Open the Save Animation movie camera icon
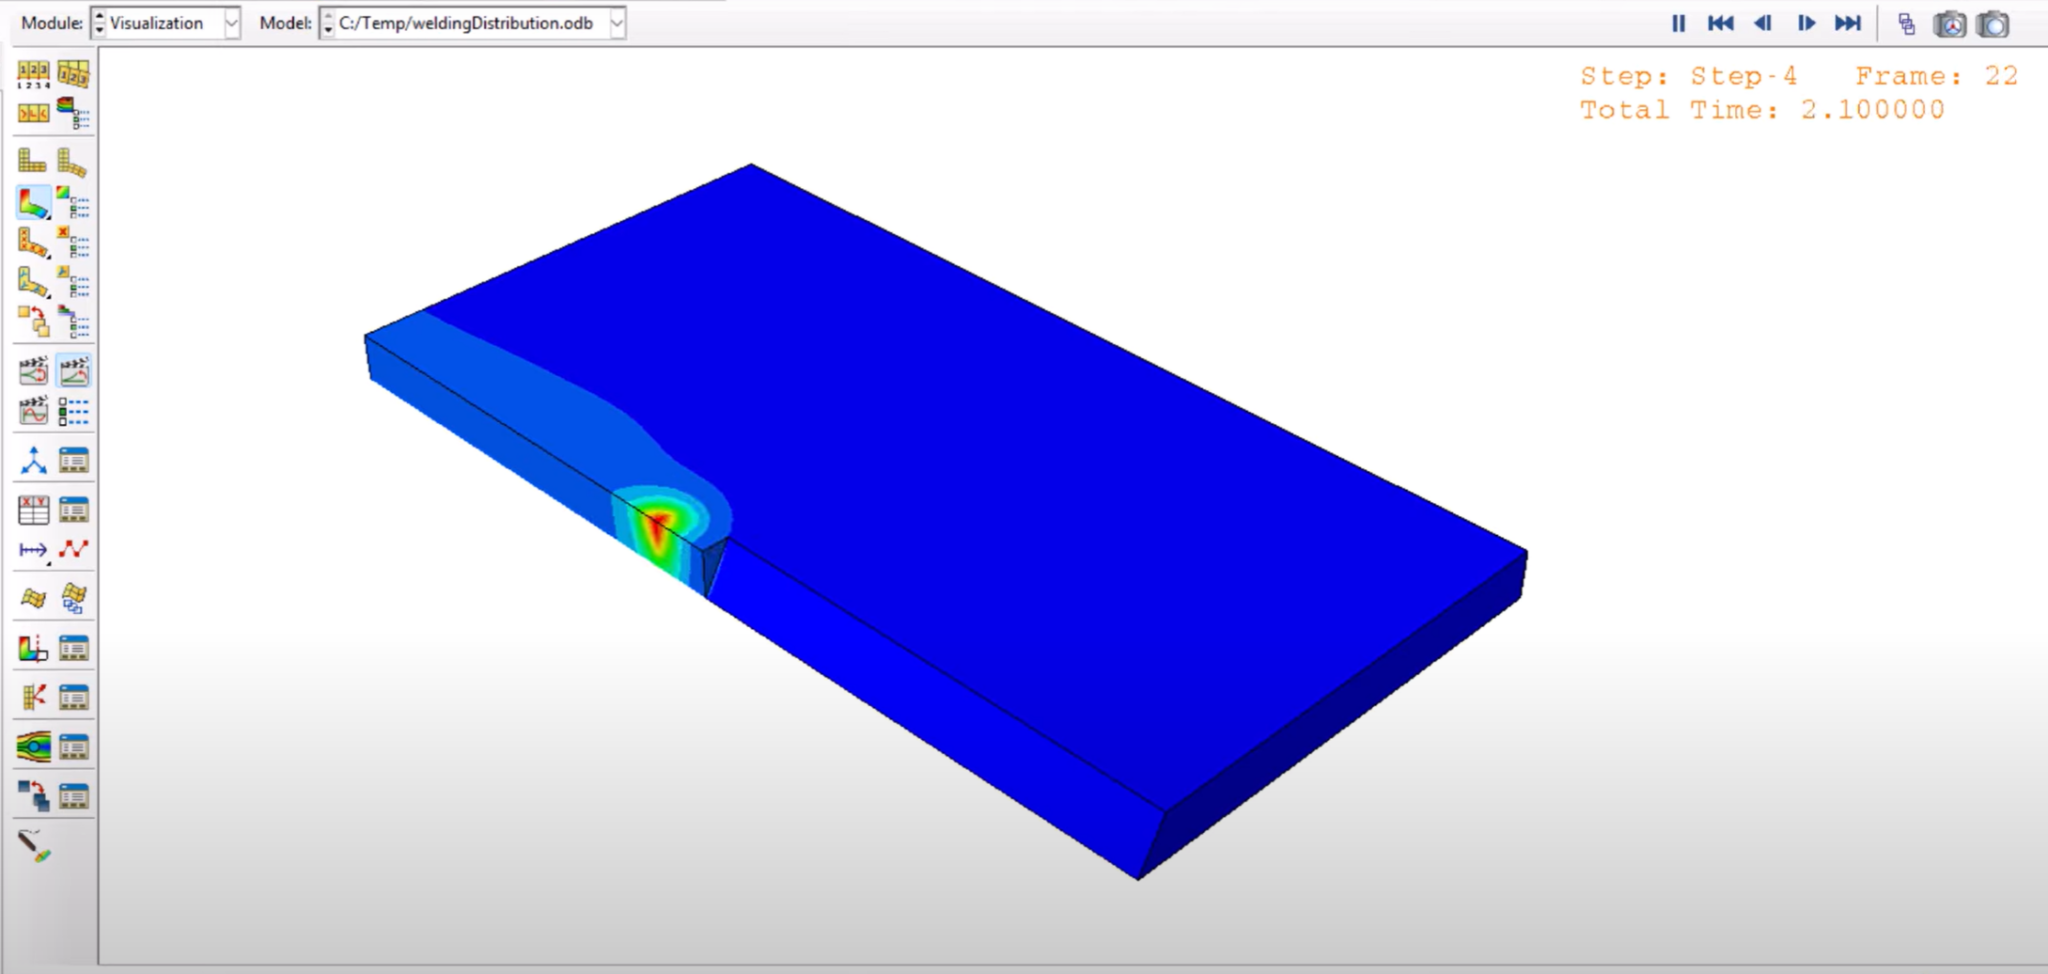 click(1950, 23)
